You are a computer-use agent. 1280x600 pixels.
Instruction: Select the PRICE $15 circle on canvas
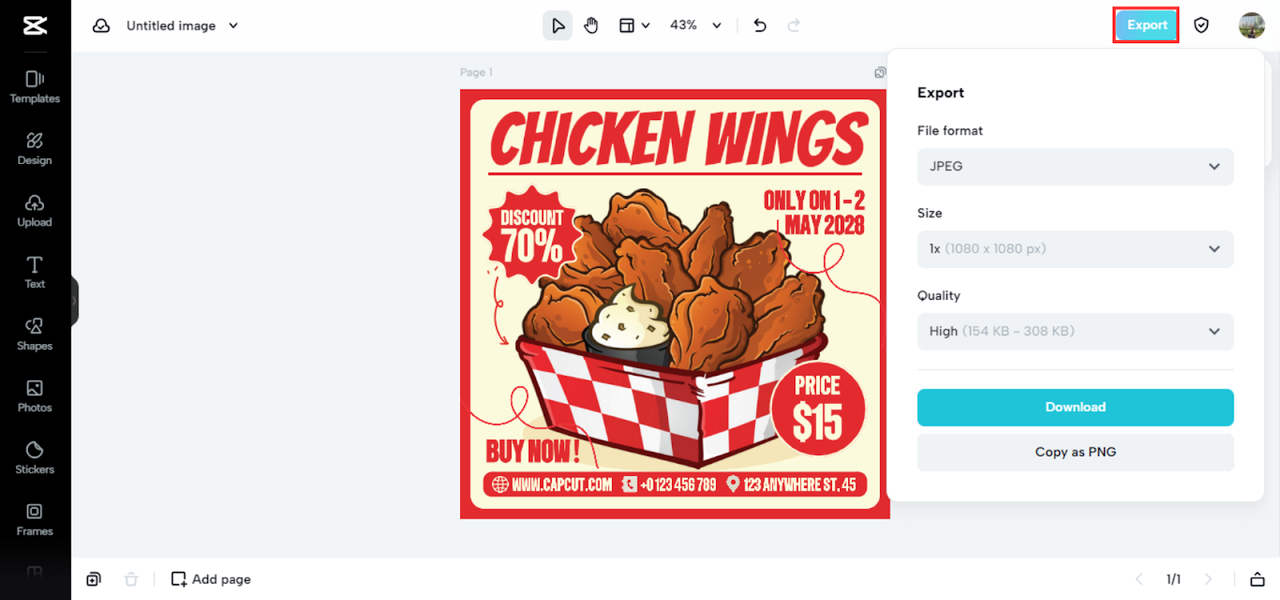[x=817, y=408]
